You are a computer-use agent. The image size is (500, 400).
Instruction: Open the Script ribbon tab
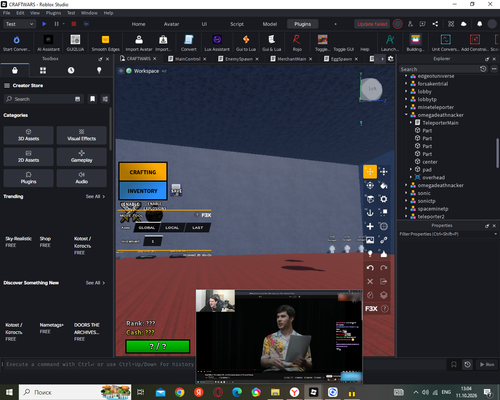point(237,24)
